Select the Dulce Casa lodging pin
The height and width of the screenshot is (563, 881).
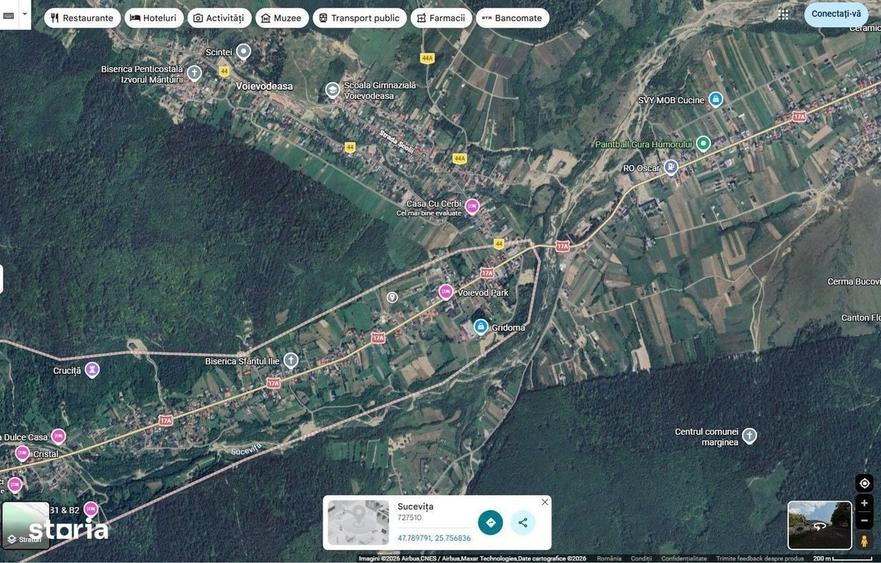click(x=58, y=436)
